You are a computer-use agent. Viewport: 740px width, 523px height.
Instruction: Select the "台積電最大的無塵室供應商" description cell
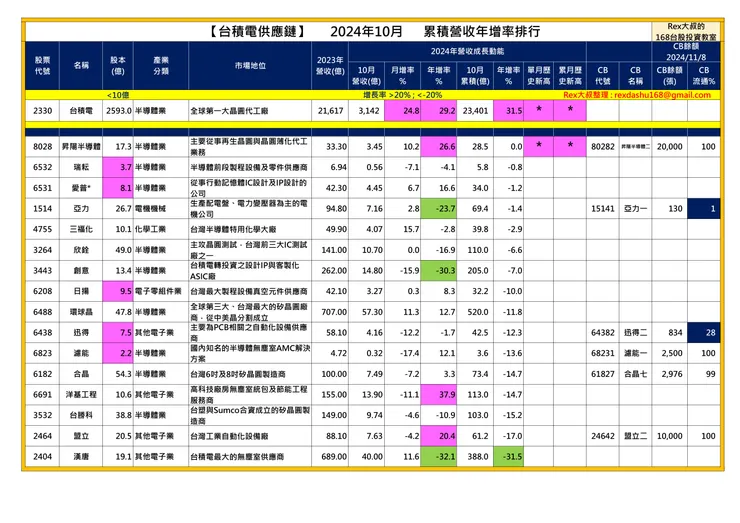tap(250, 457)
